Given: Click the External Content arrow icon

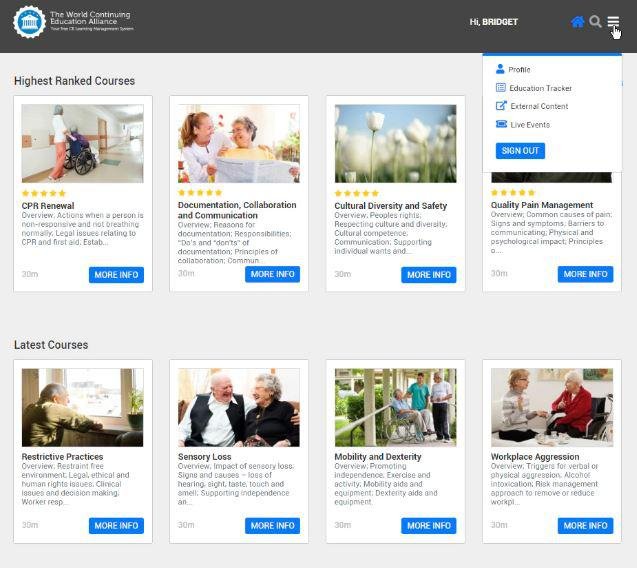Looking at the screenshot, I should (501, 106).
